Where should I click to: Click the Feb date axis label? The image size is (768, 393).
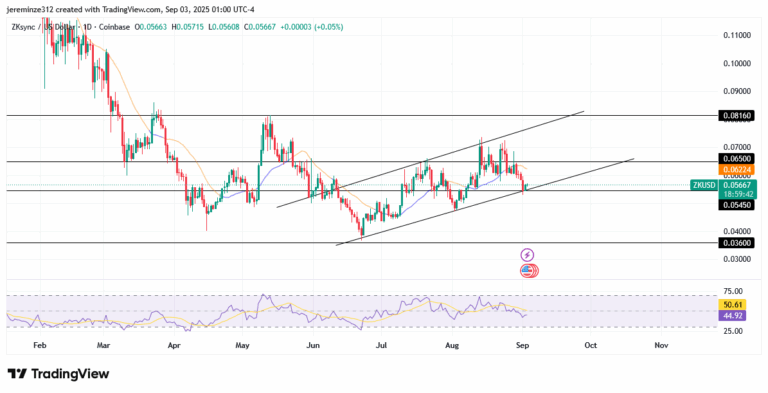point(40,345)
